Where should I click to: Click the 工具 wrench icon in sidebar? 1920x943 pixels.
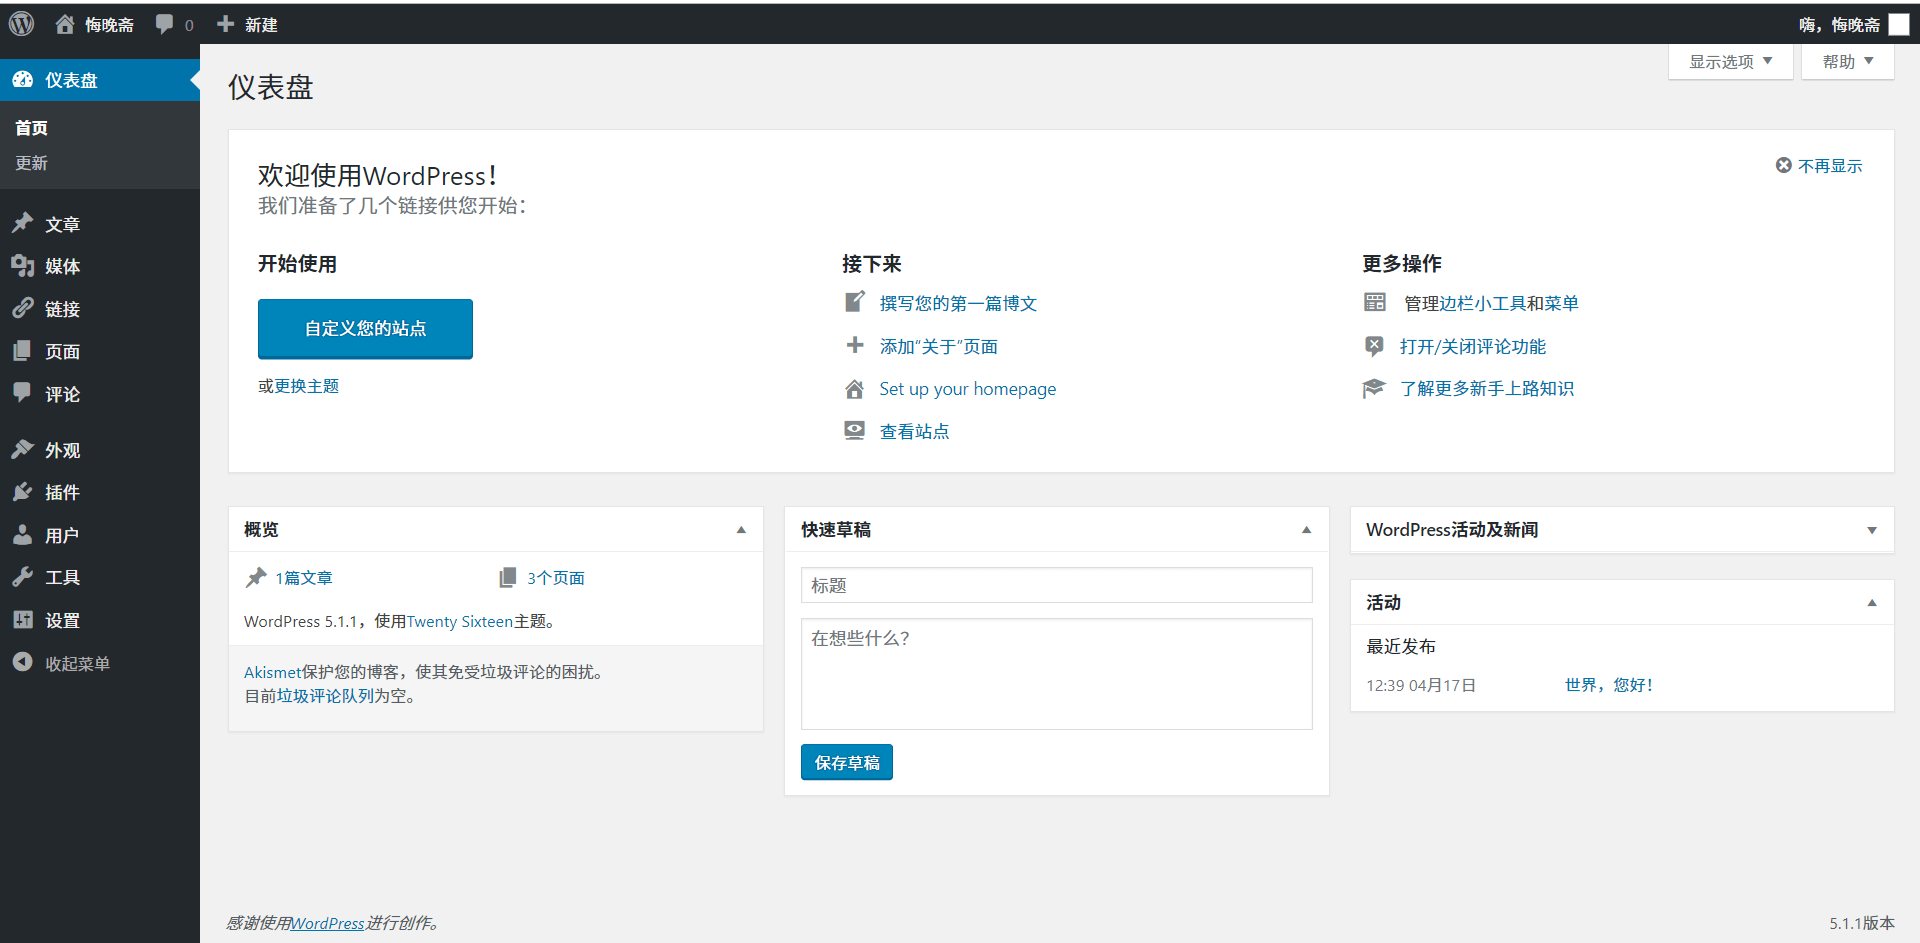(23, 577)
